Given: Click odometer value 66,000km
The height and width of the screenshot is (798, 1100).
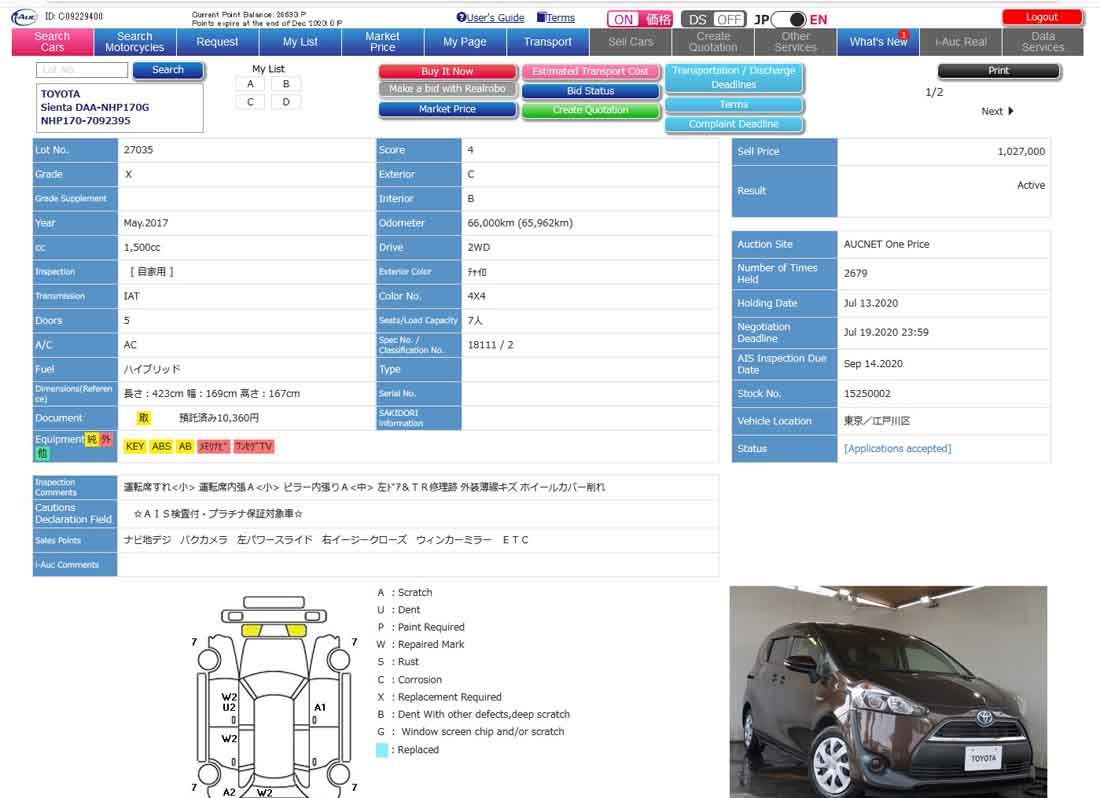Looking at the screenshot, I should [x=520, y=223].
